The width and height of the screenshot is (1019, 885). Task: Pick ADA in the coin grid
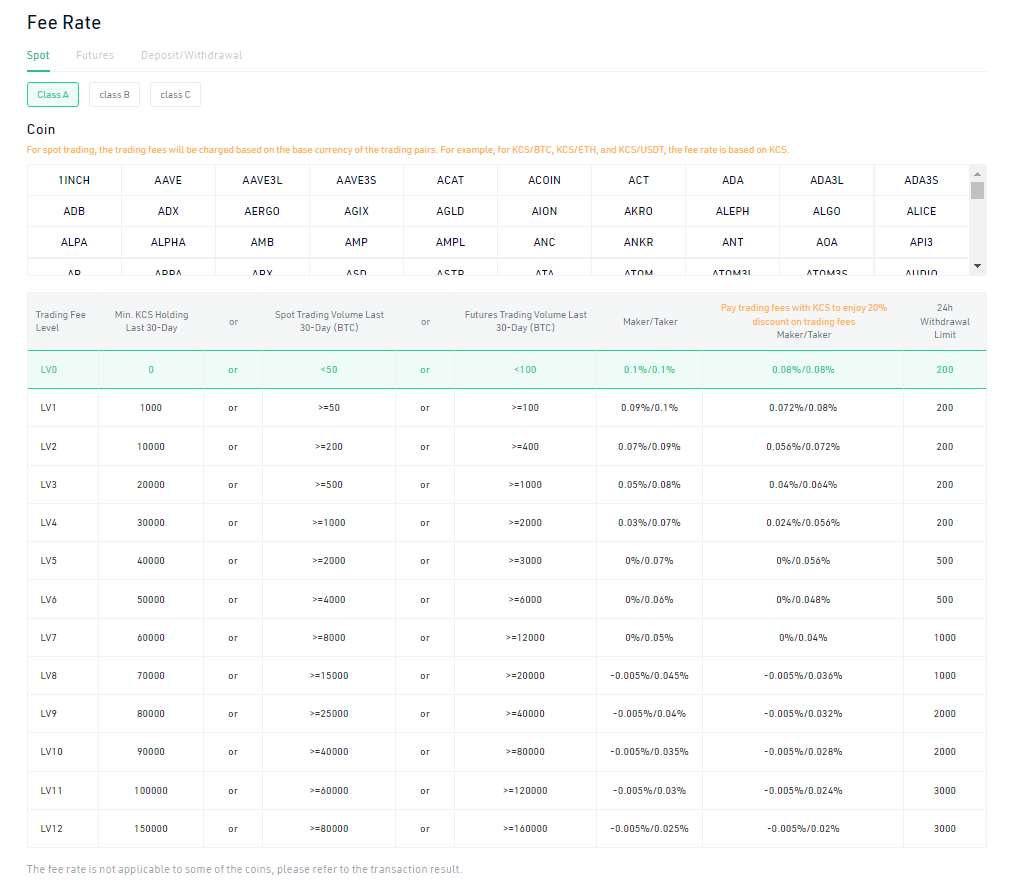coord(732,180)
